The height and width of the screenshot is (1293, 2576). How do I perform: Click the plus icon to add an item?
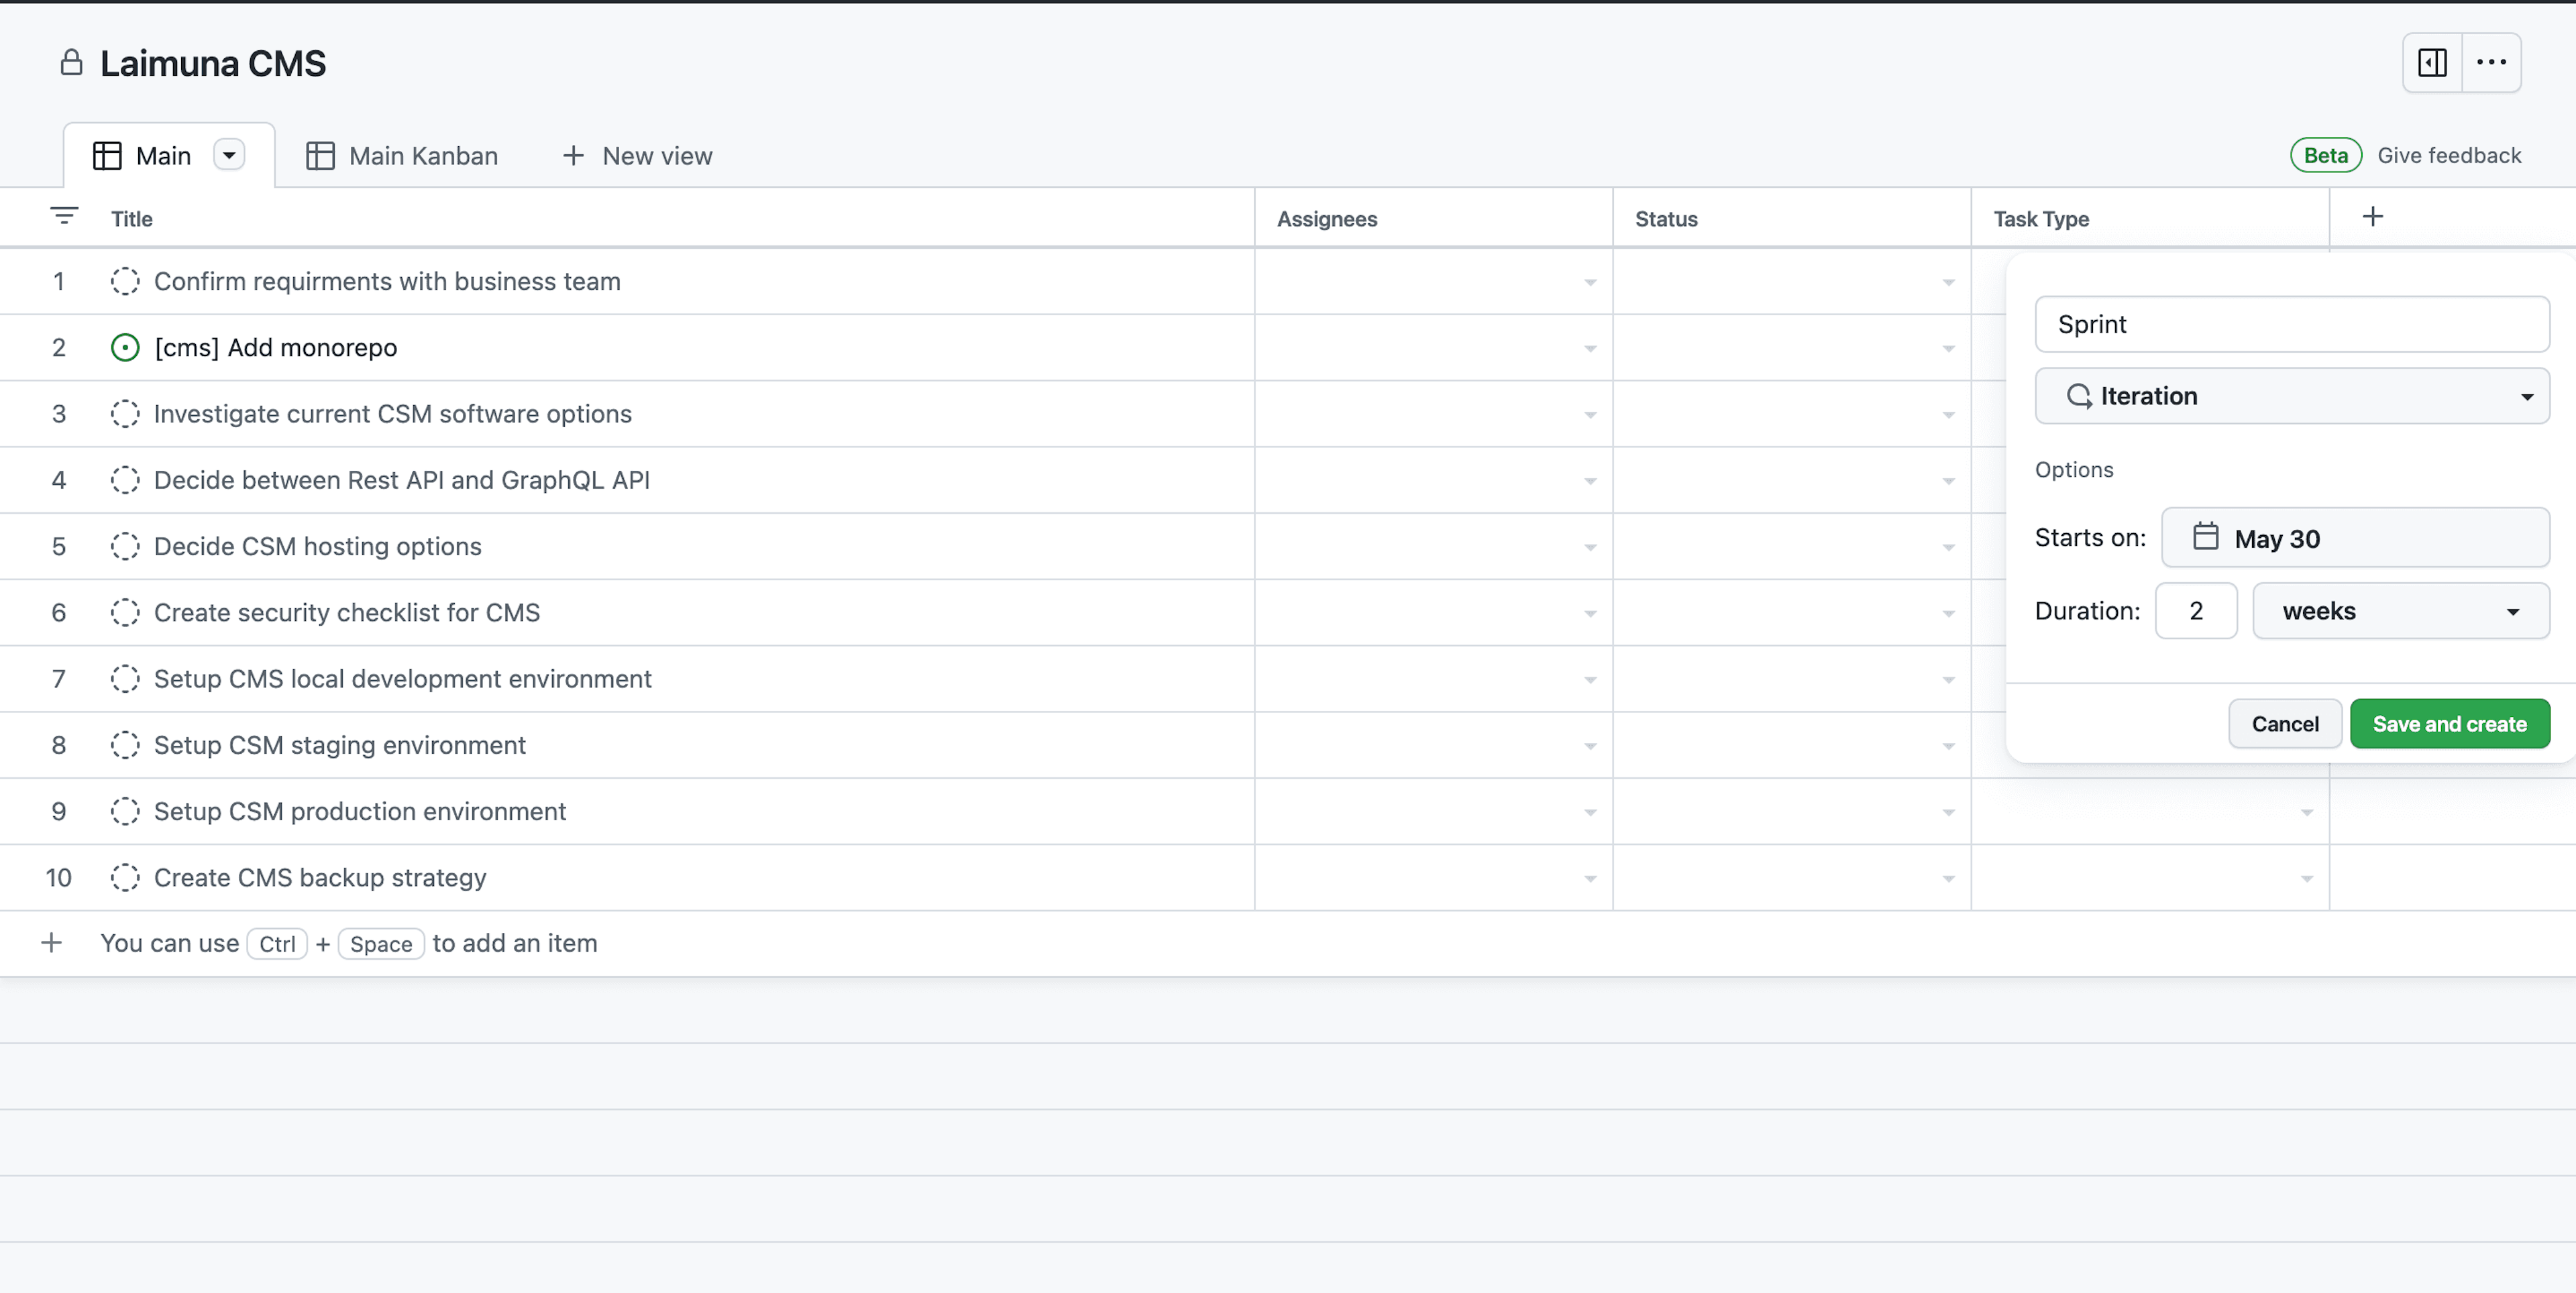tap(51, 942)
